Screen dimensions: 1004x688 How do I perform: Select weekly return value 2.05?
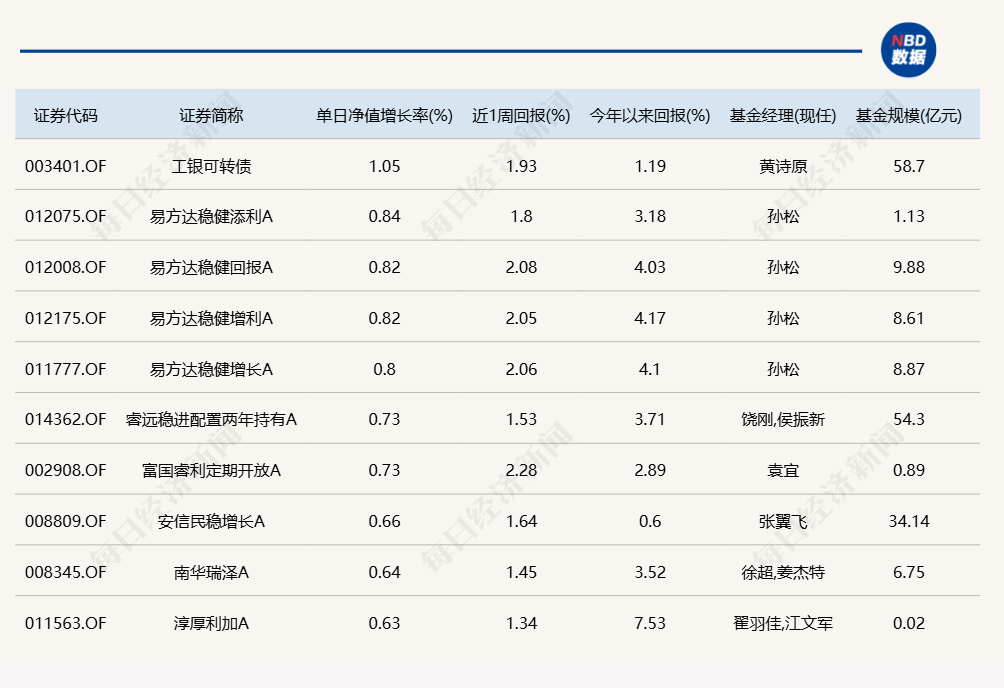pyautogui.click(x=521, y=318)
